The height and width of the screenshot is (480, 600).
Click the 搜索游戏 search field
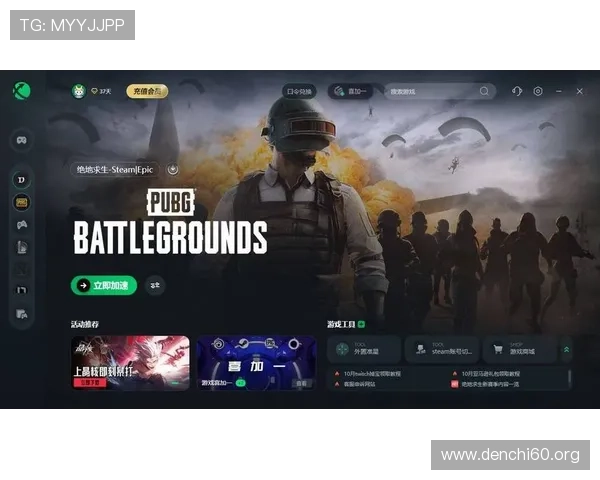(x=431, y=91)
